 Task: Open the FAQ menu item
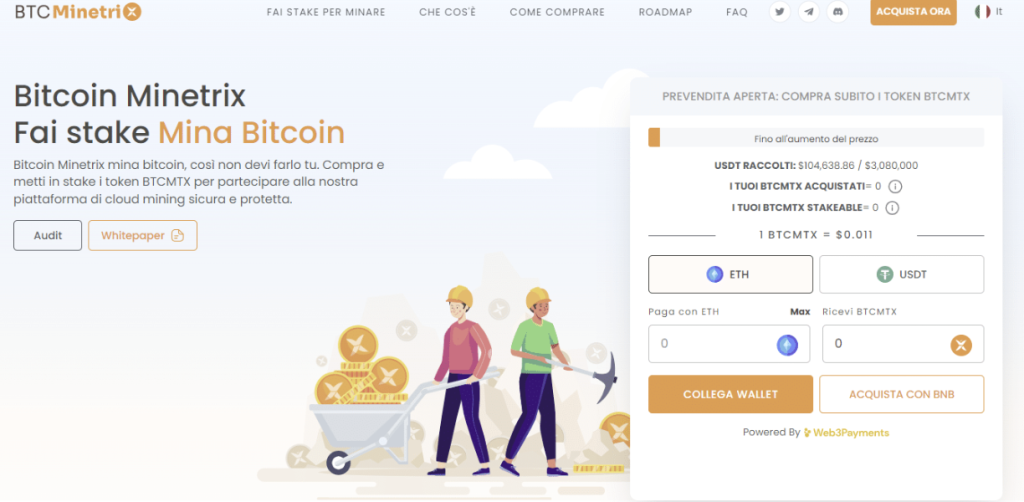737,12
